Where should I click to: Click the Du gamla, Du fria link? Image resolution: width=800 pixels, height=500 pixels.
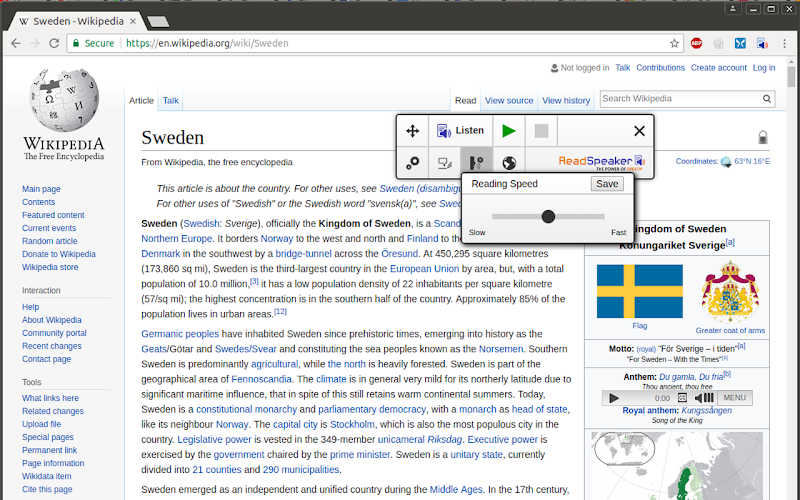click(691, 377)
